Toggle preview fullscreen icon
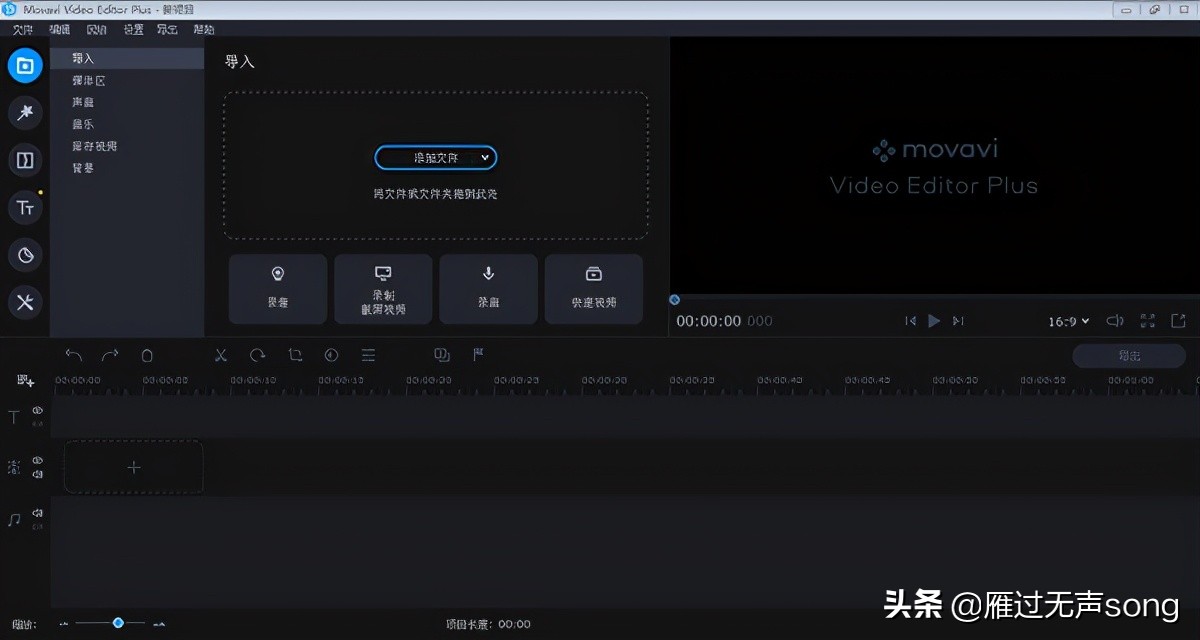1200x640 pixels. [x=1147, y=321]
